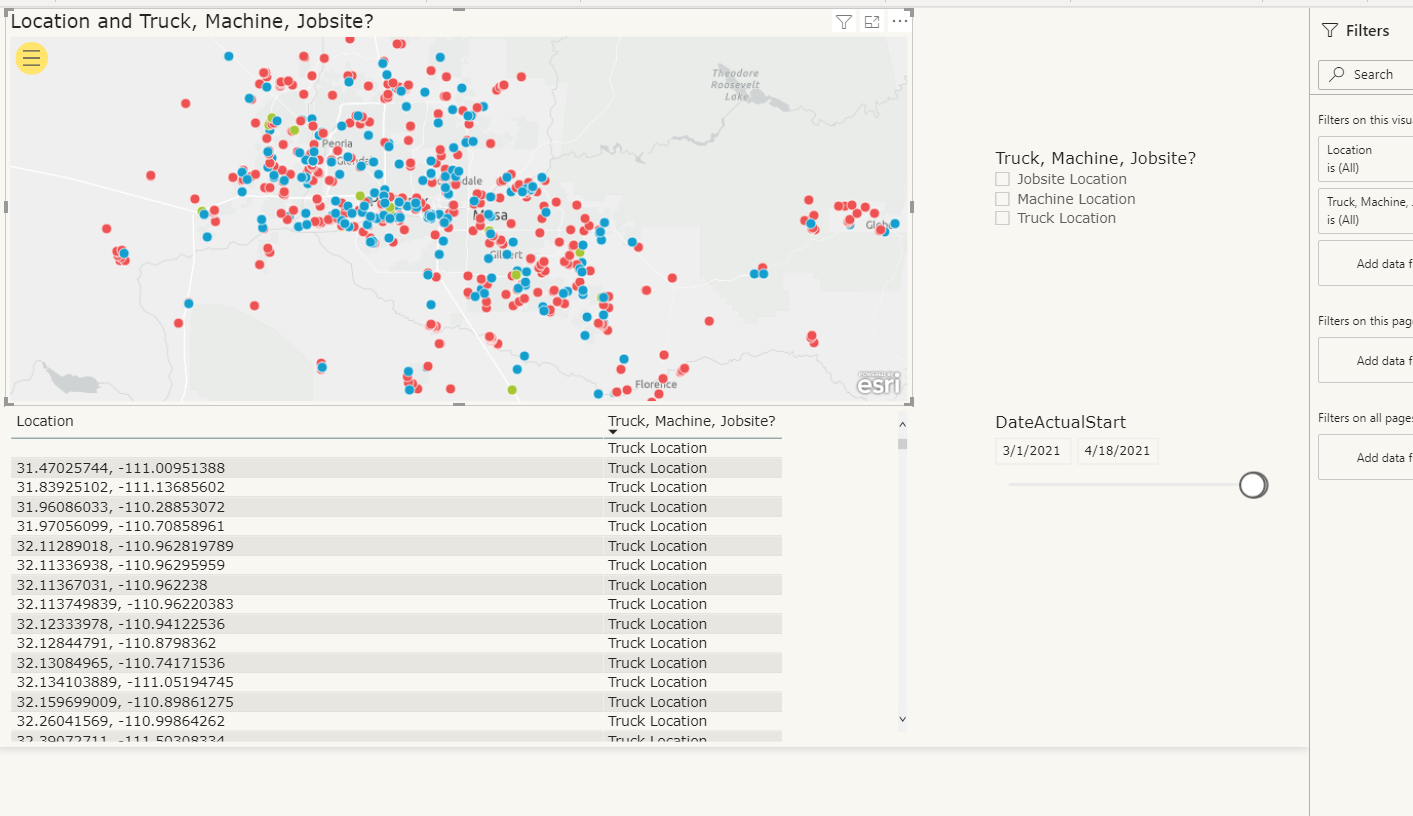This screenshot has height=816, width=1413.
Task: Select row 32.12844791, -110.8798362
Action: point(396,643)
